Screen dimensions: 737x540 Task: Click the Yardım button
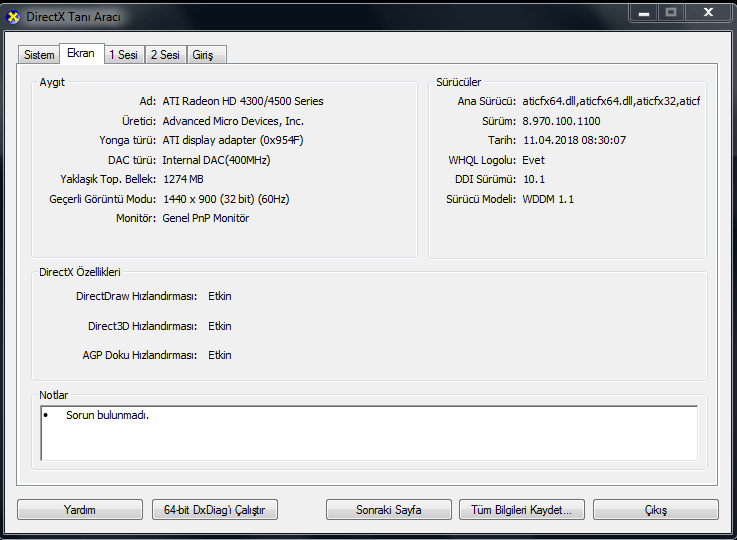[x=80, y=510]
